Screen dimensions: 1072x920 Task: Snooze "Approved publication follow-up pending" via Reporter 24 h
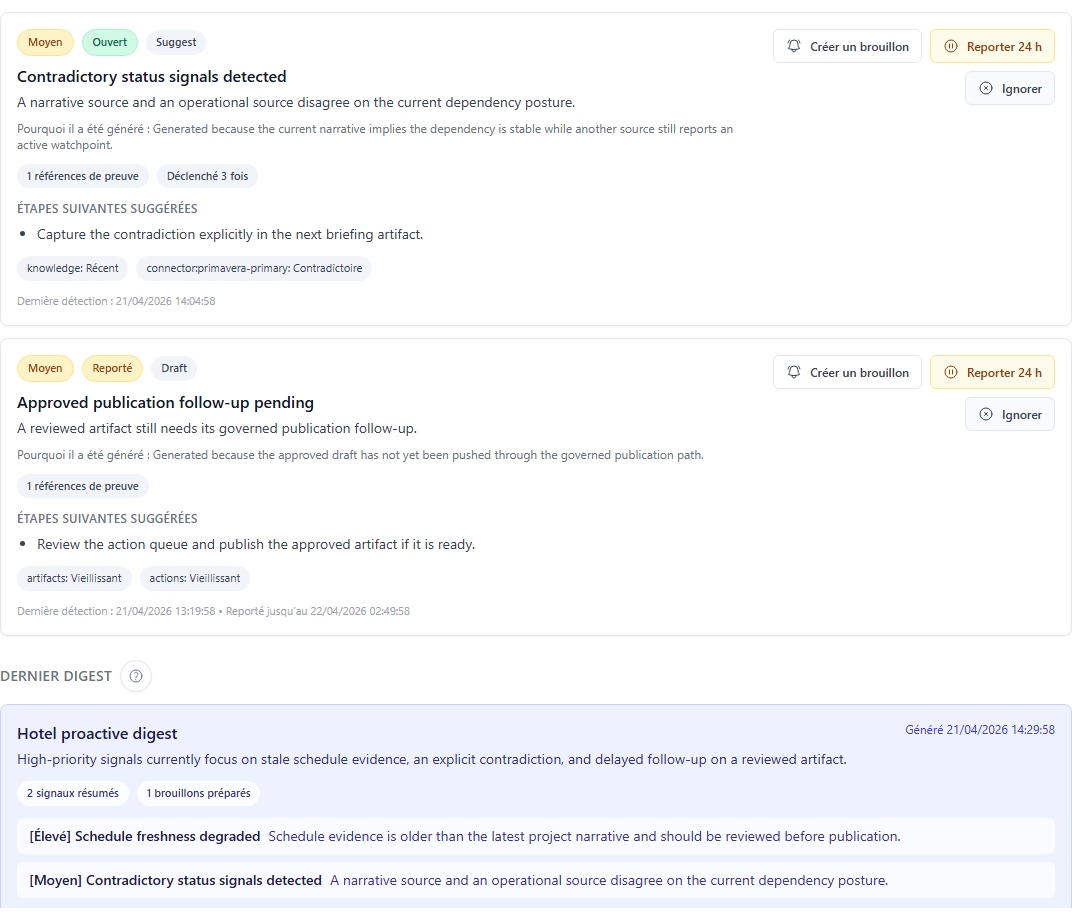(x=992, y=372)
